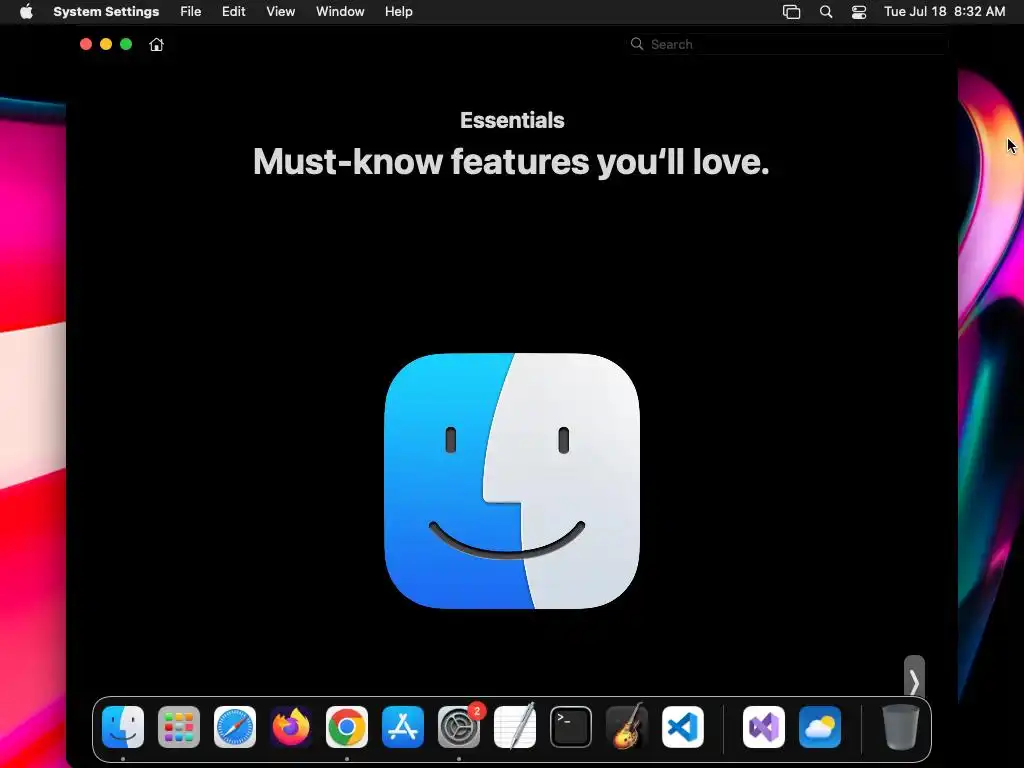Image resolution: width=1024 pixels, height=768 pixels.
Task: Open Stage Manager from the menu bar
Action: tap(792, 12)
